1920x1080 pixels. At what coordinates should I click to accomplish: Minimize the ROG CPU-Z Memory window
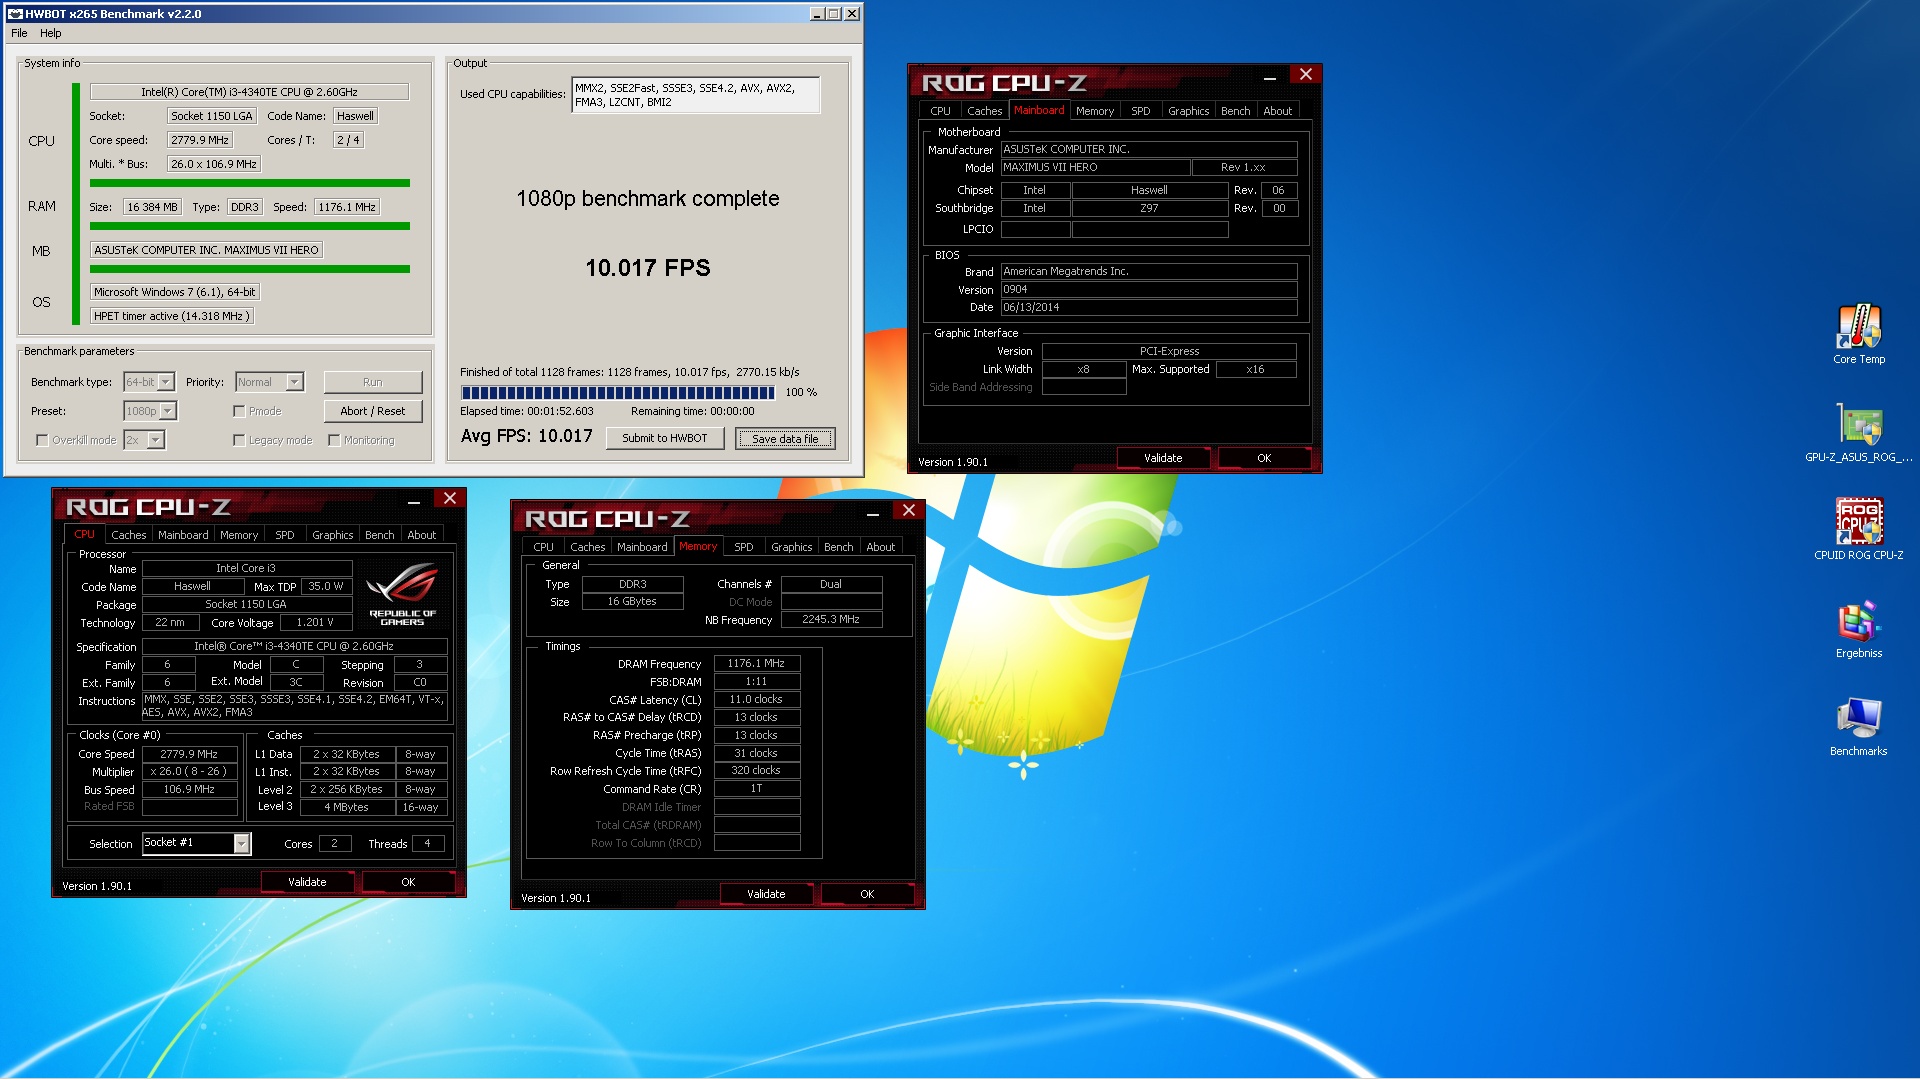(x=872, y=512)
